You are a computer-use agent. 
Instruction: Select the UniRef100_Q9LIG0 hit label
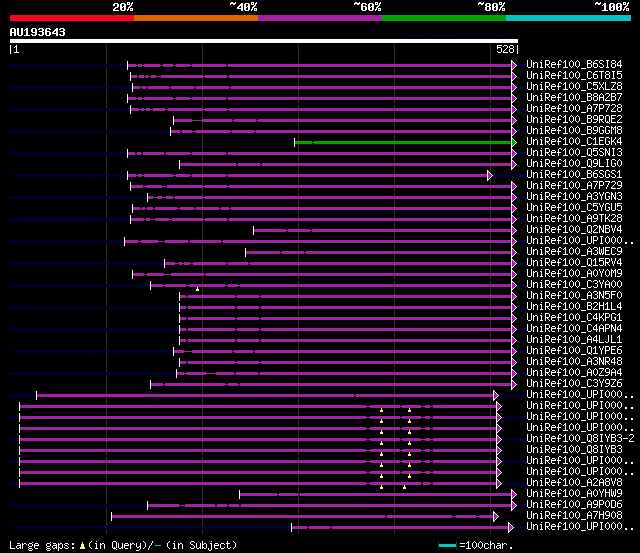[x=574, y=163]
